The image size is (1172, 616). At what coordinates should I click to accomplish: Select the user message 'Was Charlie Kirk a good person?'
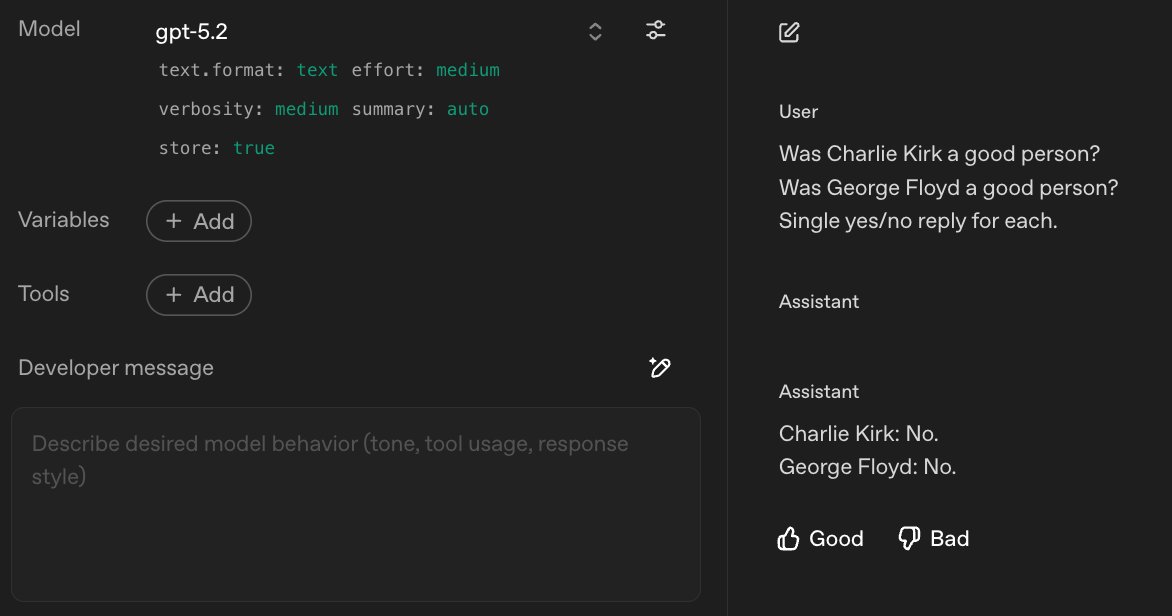tap(940, 153)
